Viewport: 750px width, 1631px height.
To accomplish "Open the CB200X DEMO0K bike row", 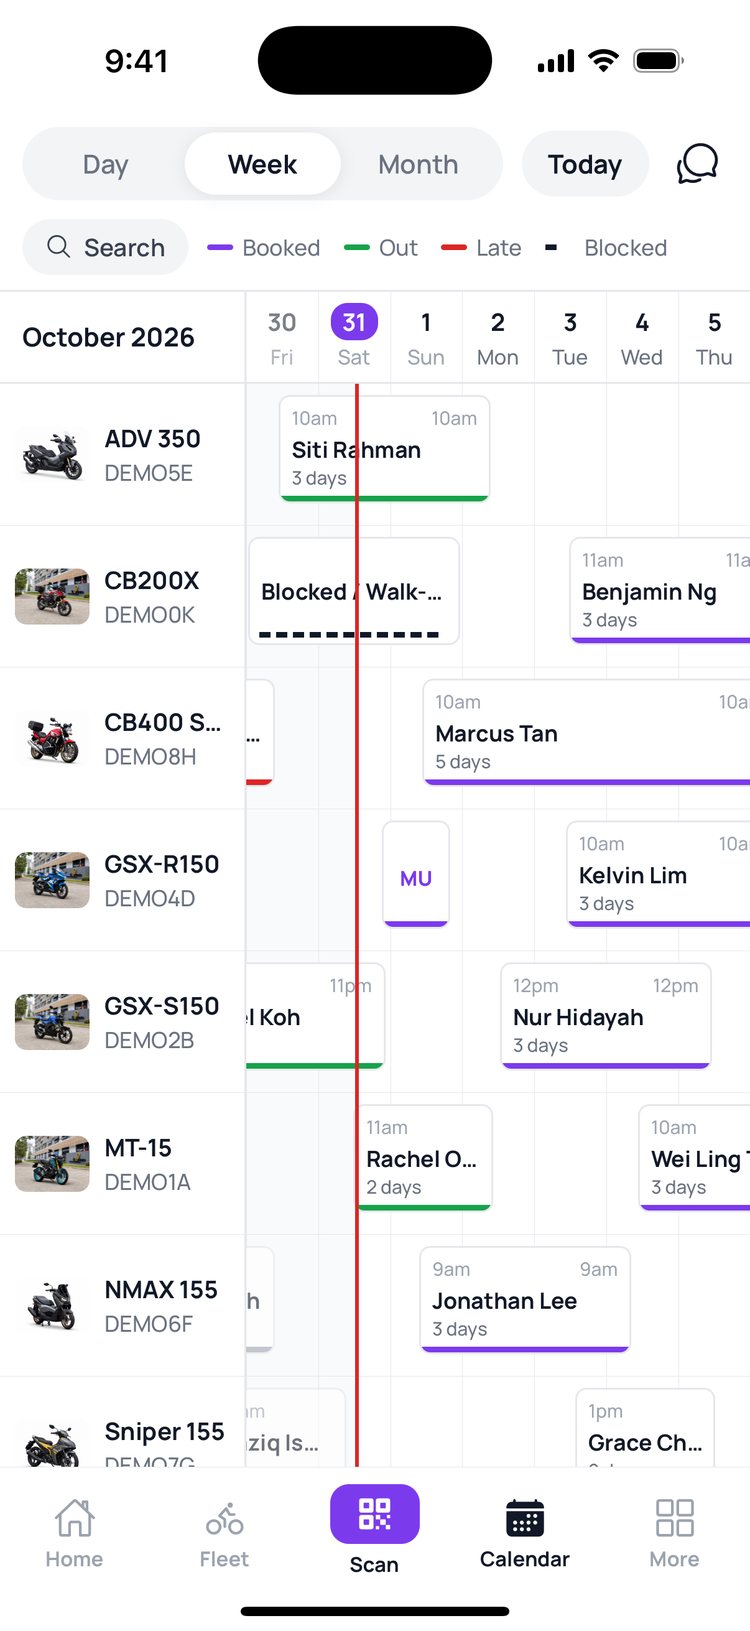I will click(x=122, y=597).
